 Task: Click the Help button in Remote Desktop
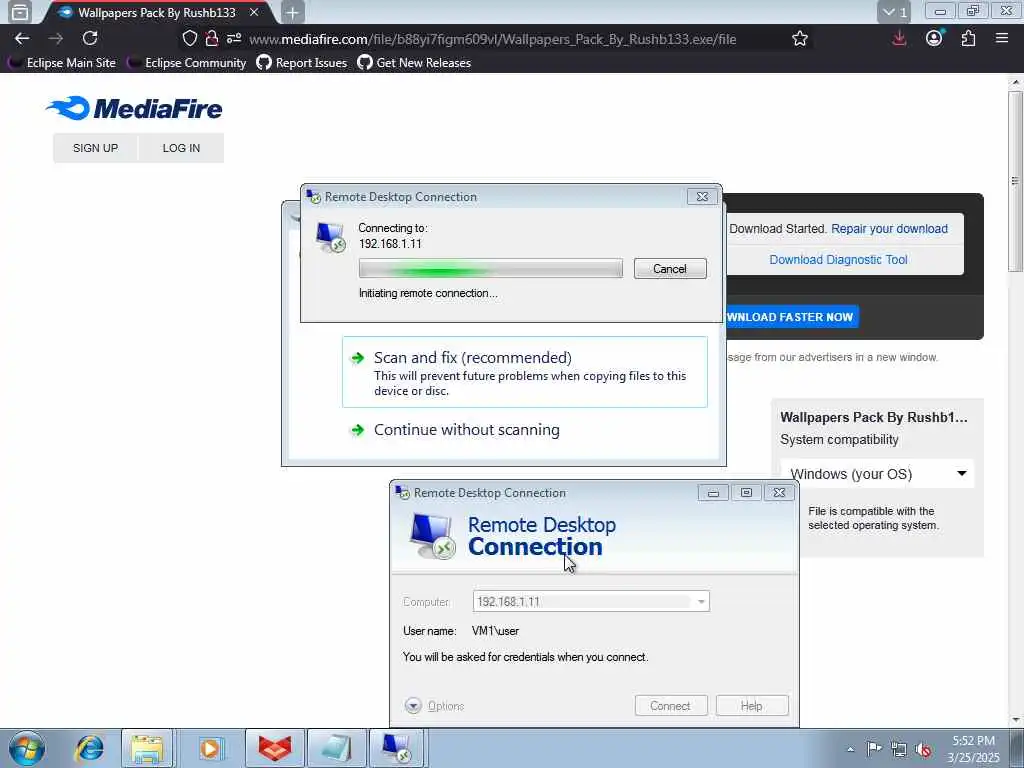click(752, 706)
